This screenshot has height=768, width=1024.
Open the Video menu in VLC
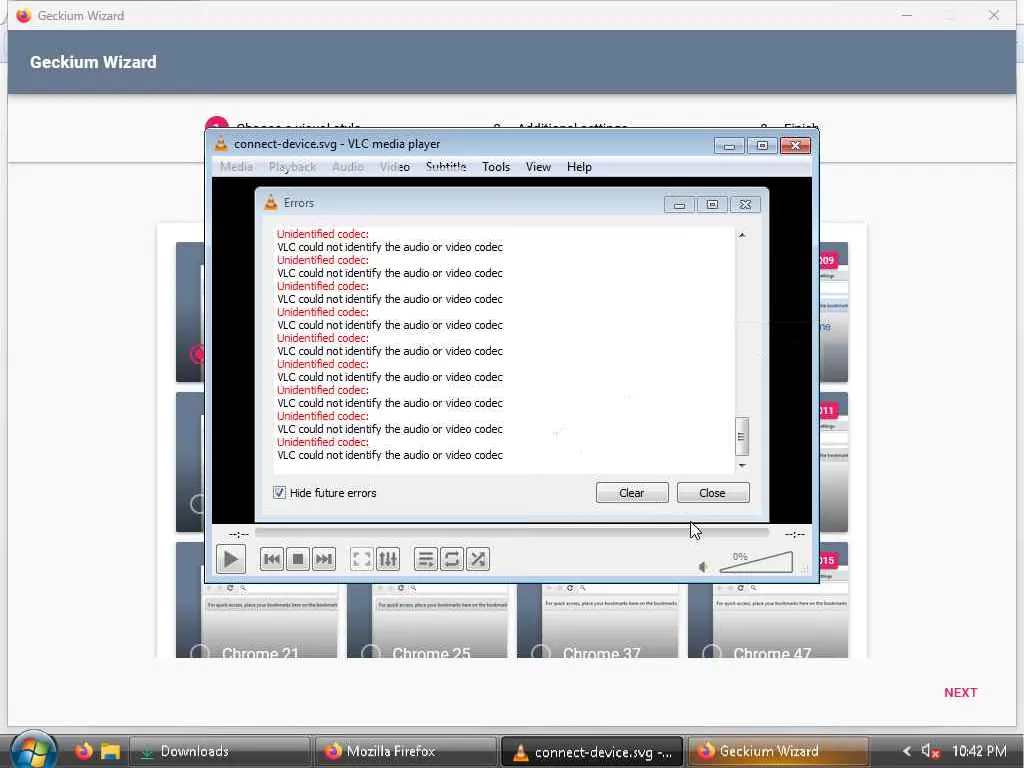[395, 167]
